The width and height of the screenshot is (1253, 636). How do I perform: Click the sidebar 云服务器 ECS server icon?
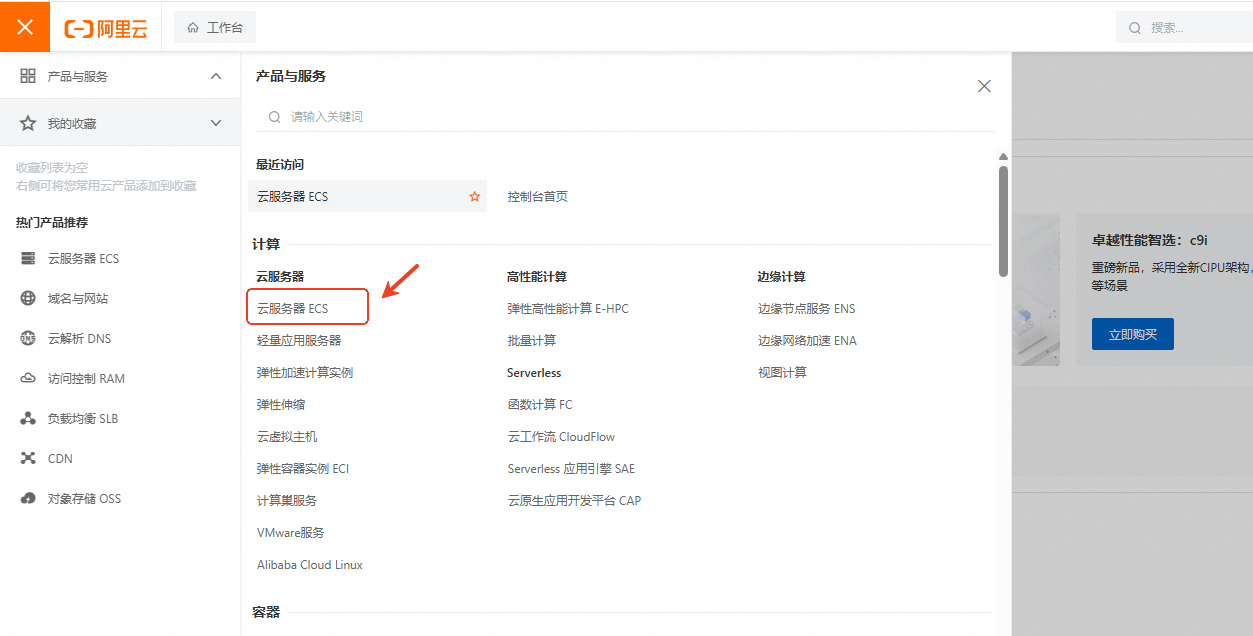click(28, 258)
